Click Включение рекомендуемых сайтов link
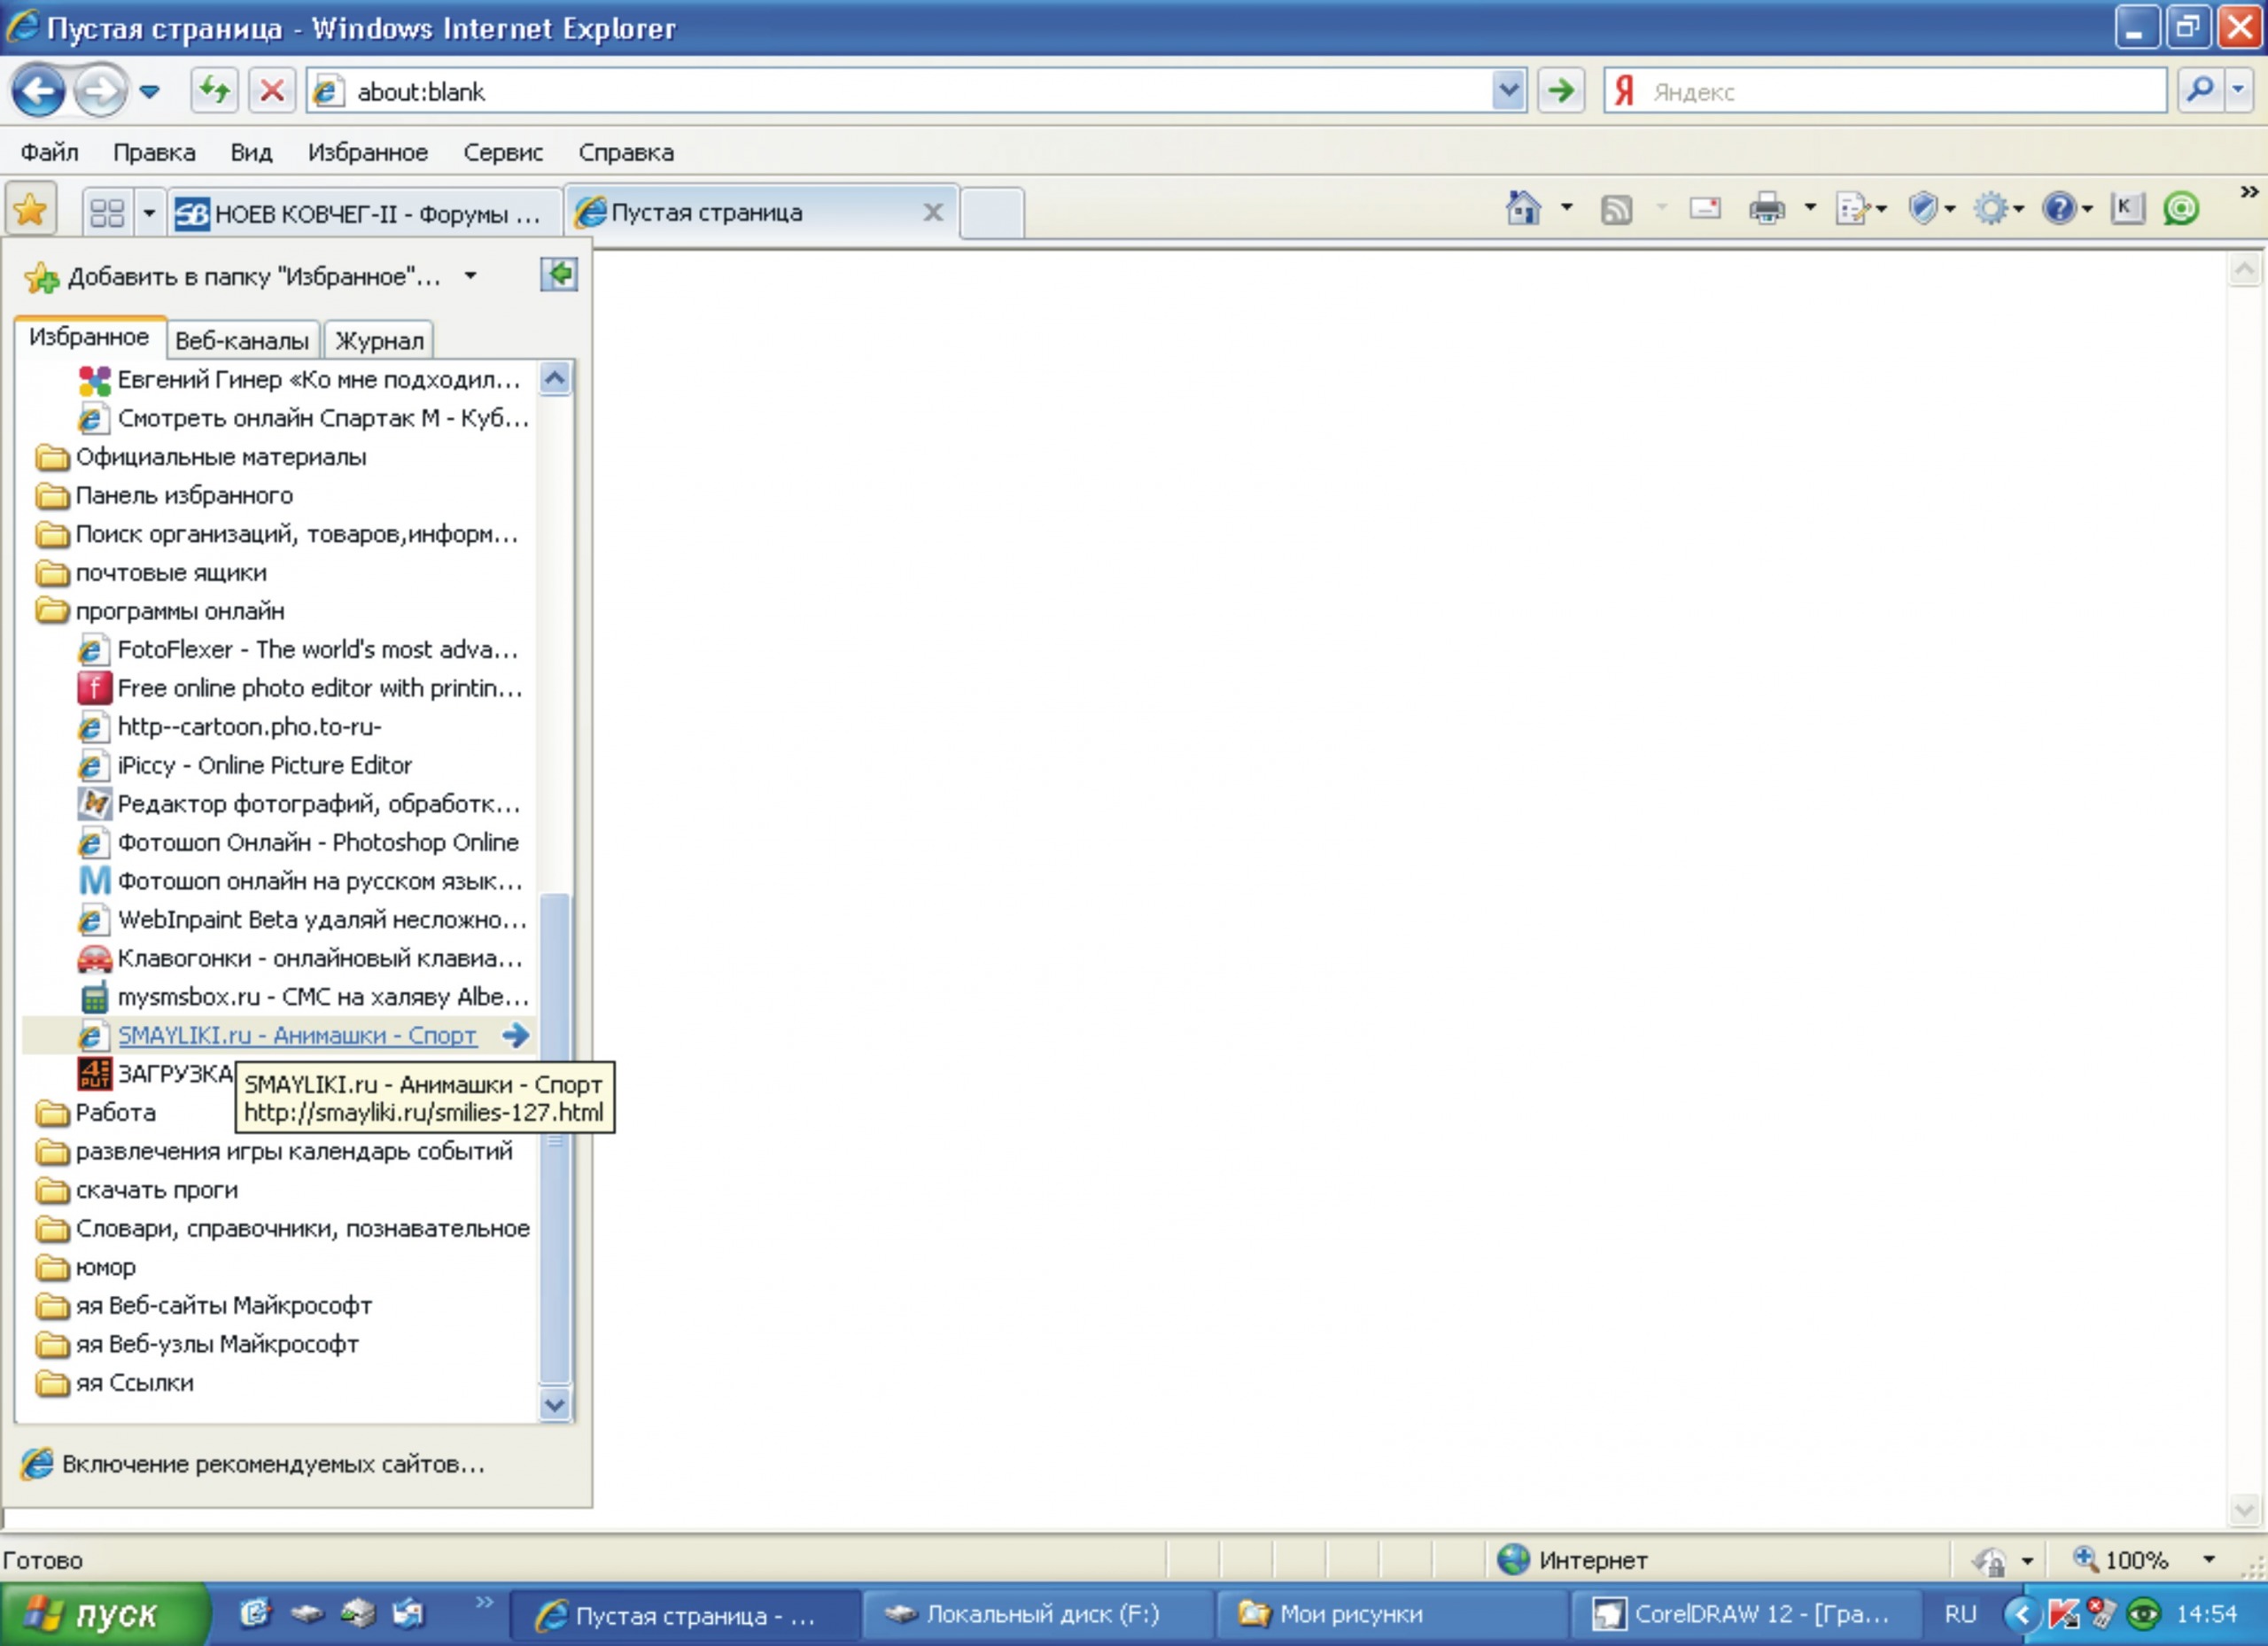This screenshot has height=1646, width=2268. coord(273,1464)
